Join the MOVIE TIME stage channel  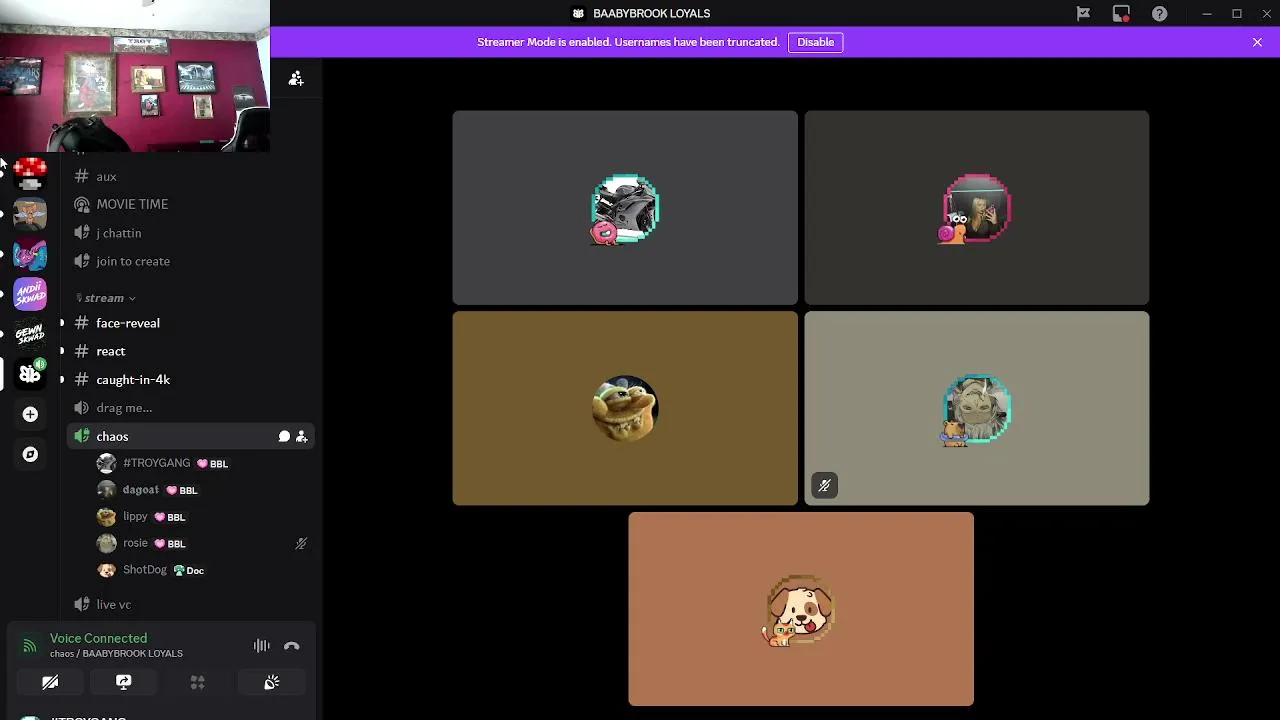[190, 204]
